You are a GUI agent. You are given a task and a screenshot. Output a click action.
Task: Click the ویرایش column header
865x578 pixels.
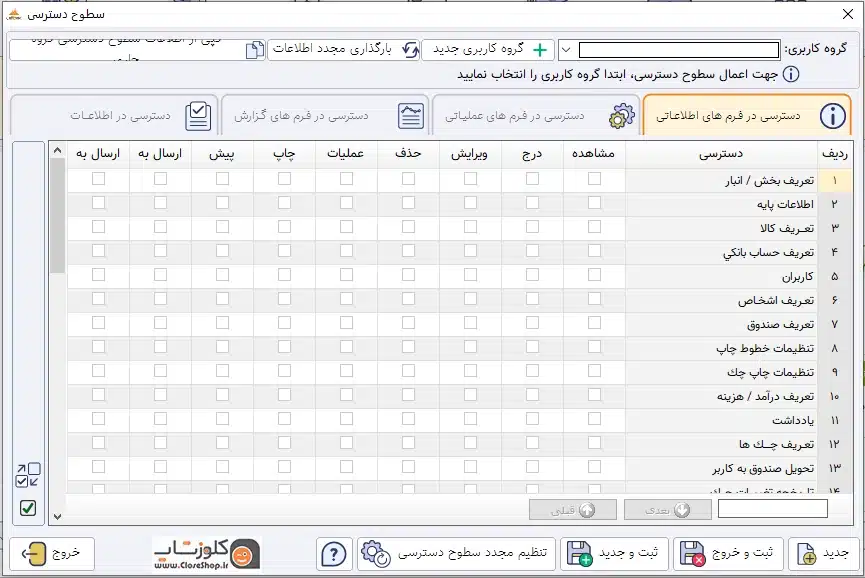point(471,153)
